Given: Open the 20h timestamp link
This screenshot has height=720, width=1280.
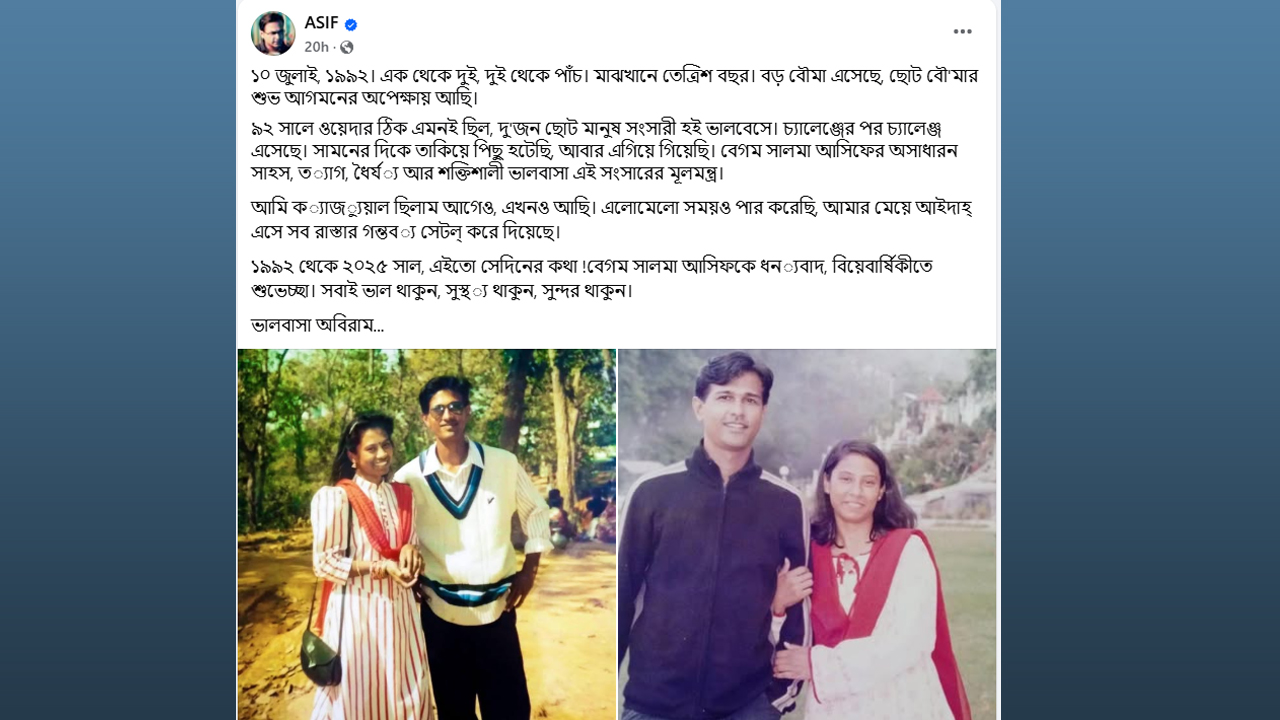Looking at the screenshot, I should [x=316, y=47].
